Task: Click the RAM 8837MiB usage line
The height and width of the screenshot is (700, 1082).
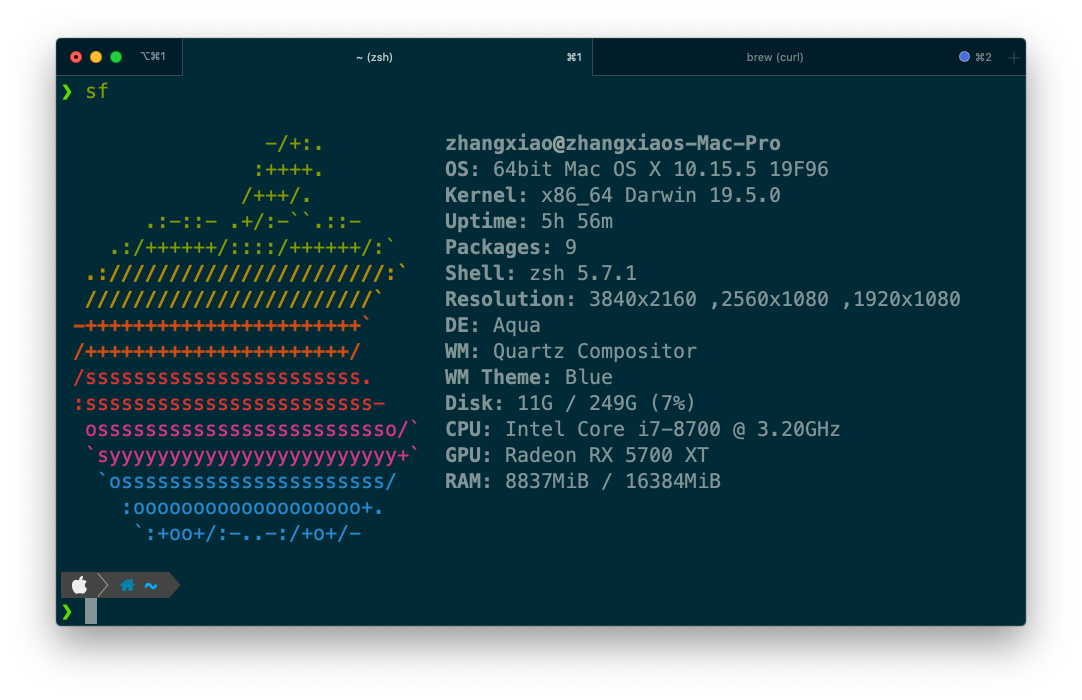Action: pyautogui.click(x=582, y=481)
